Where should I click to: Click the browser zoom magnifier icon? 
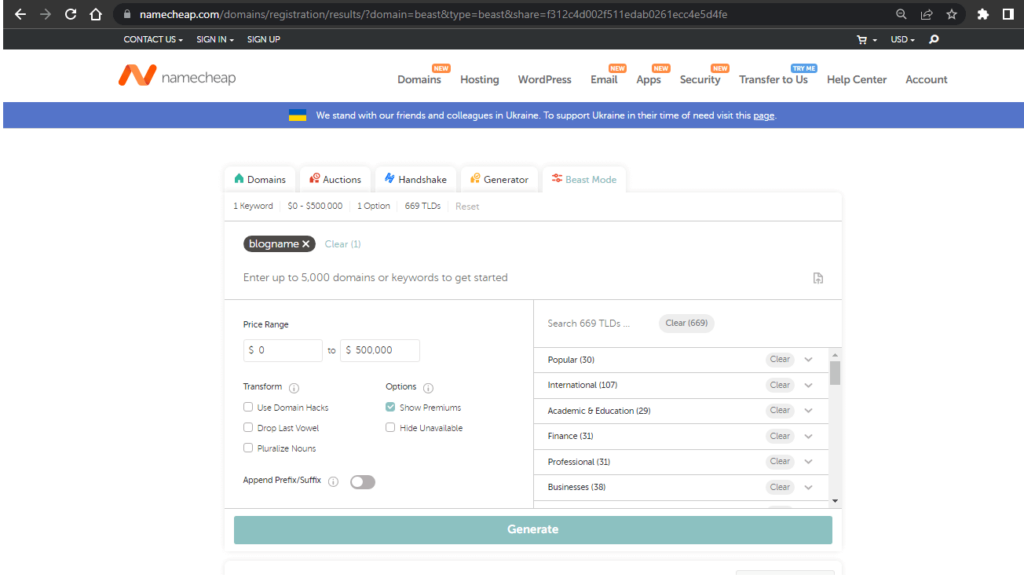coord(901,14)
